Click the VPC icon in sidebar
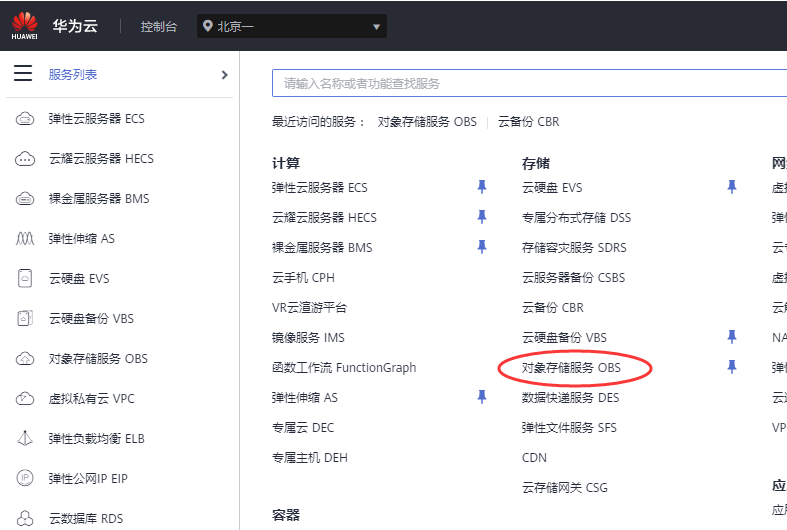Viewport: 787px width, 530px height. click(x=25, y=399)
